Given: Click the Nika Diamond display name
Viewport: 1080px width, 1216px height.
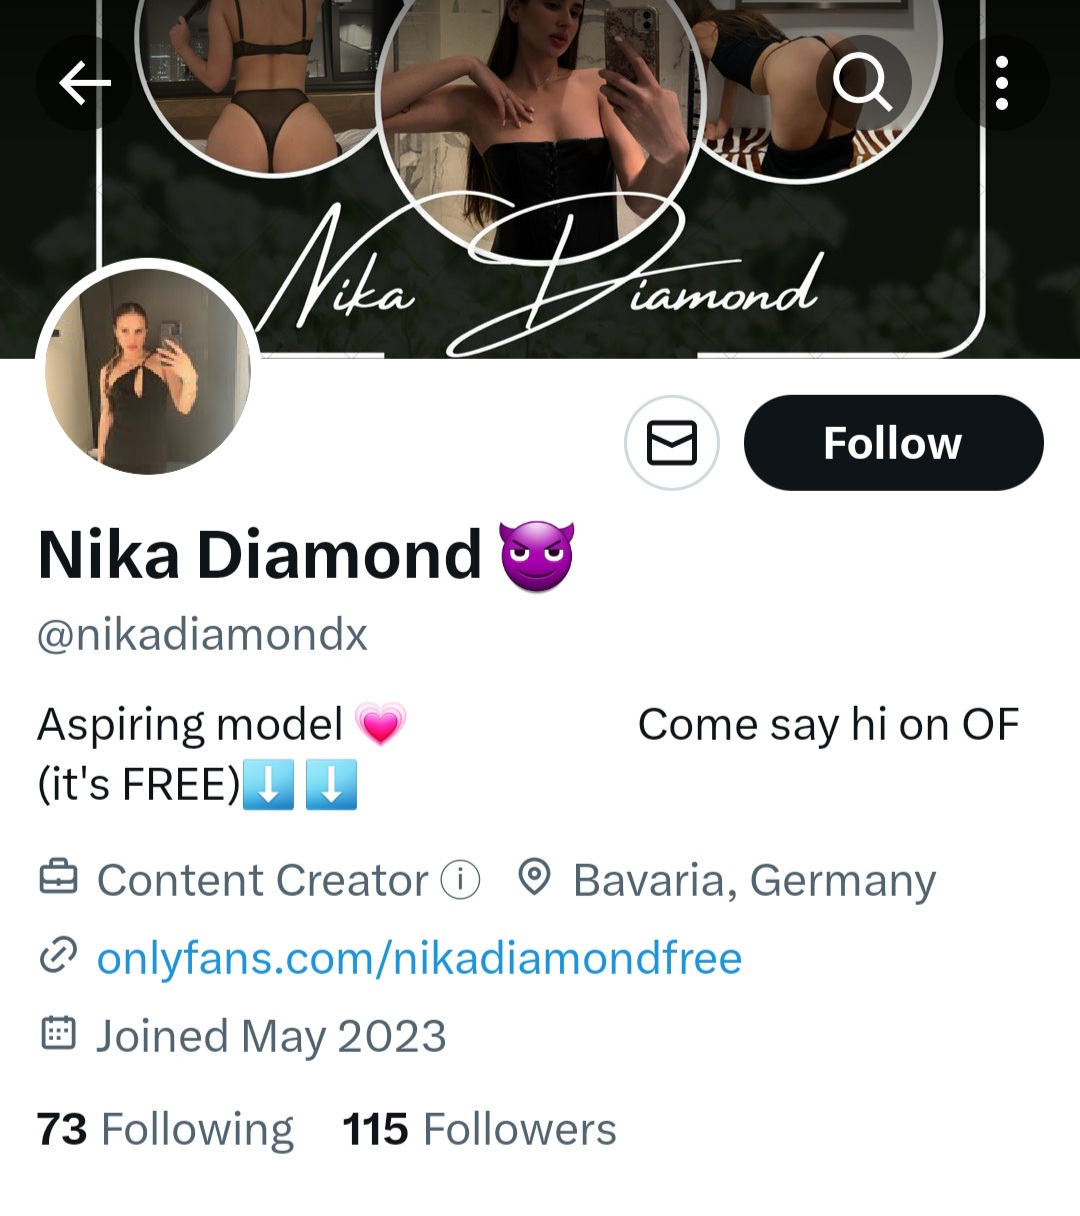Looking at the screenshot, I should click(x=260, y=555).
